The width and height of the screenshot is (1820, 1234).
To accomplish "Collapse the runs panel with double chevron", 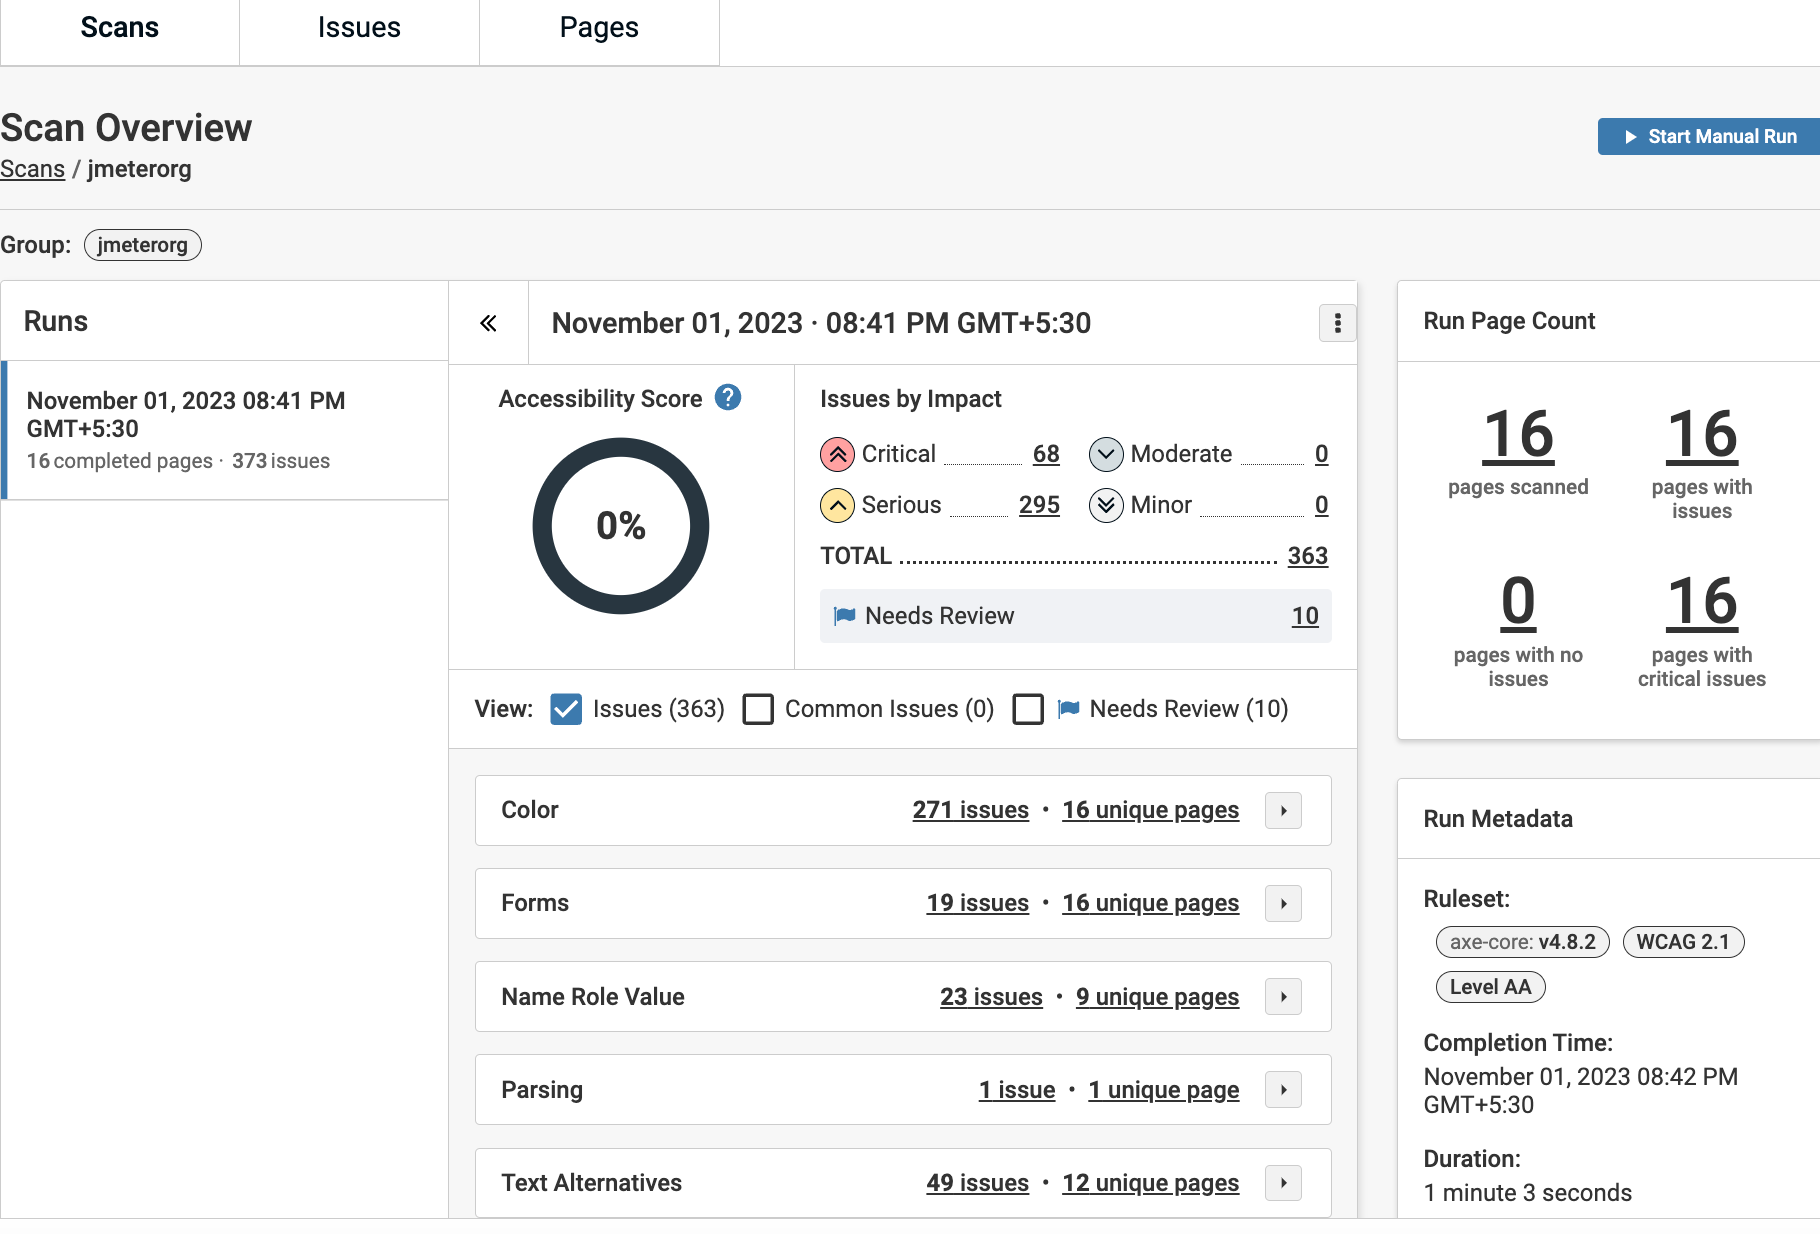I will [488, 323].
